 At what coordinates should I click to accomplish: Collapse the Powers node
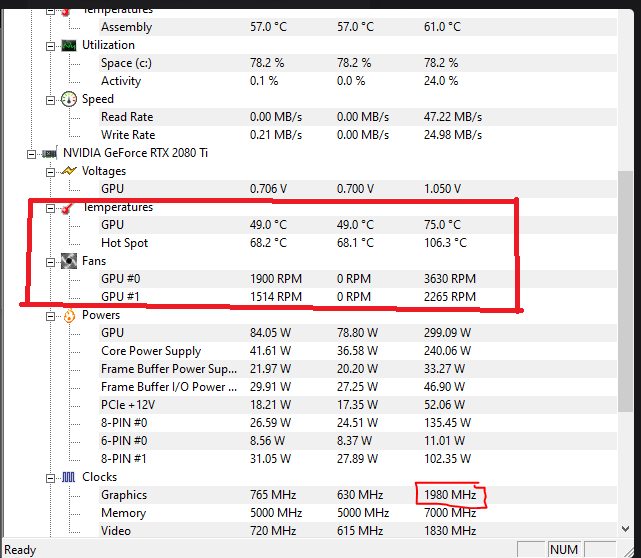pos(50,316)
